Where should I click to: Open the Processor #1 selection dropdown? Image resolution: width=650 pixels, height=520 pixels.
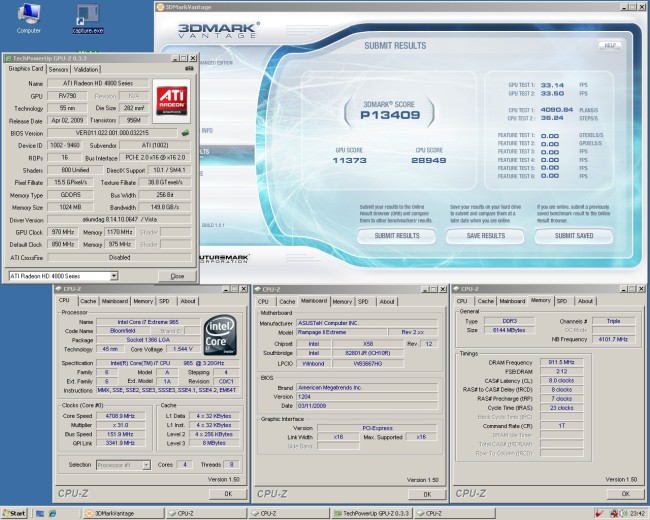[146, 465]
